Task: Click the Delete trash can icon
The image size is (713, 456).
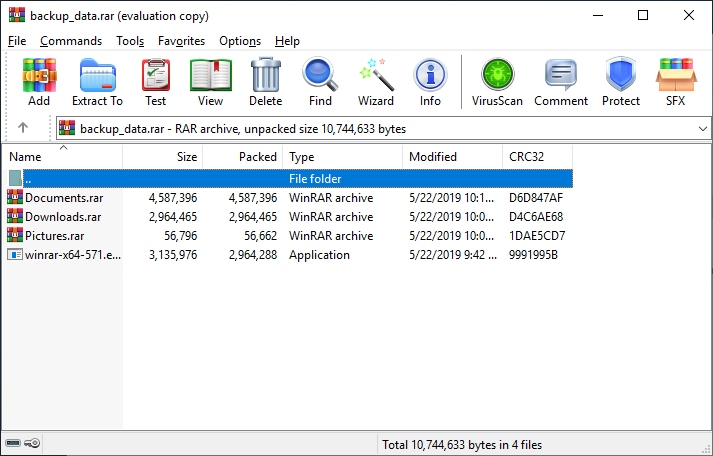Action: click(265, 82)
